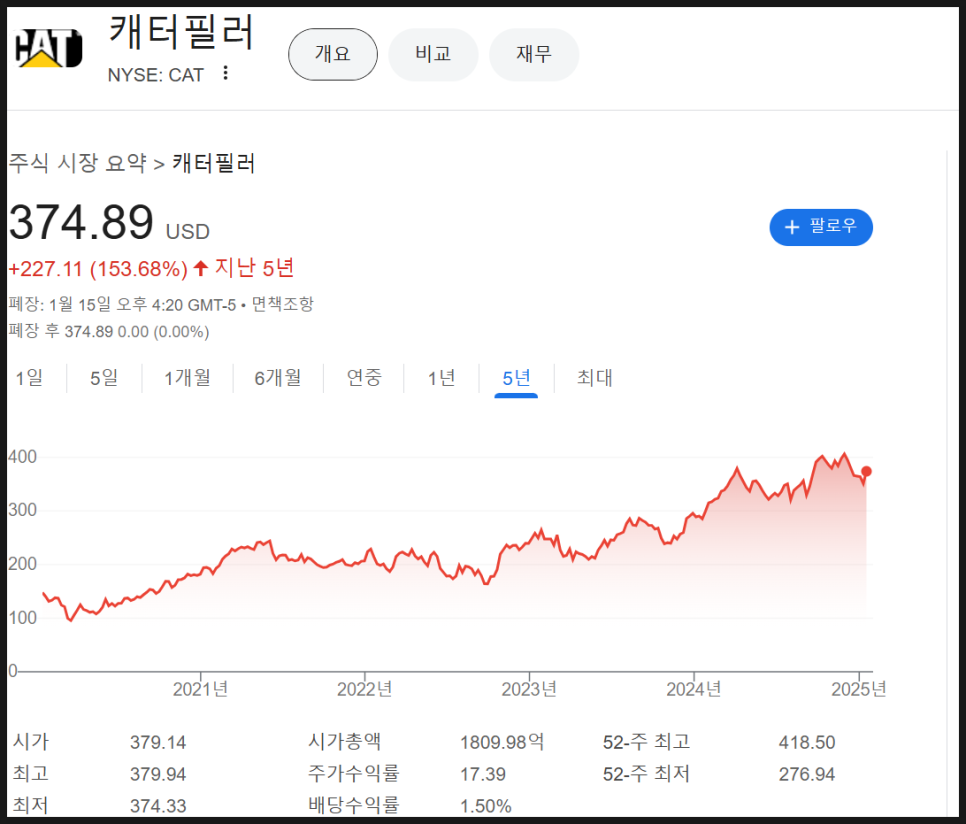Click the 주가수익률 value 17.39
The image size is (966, 824).
483,774
